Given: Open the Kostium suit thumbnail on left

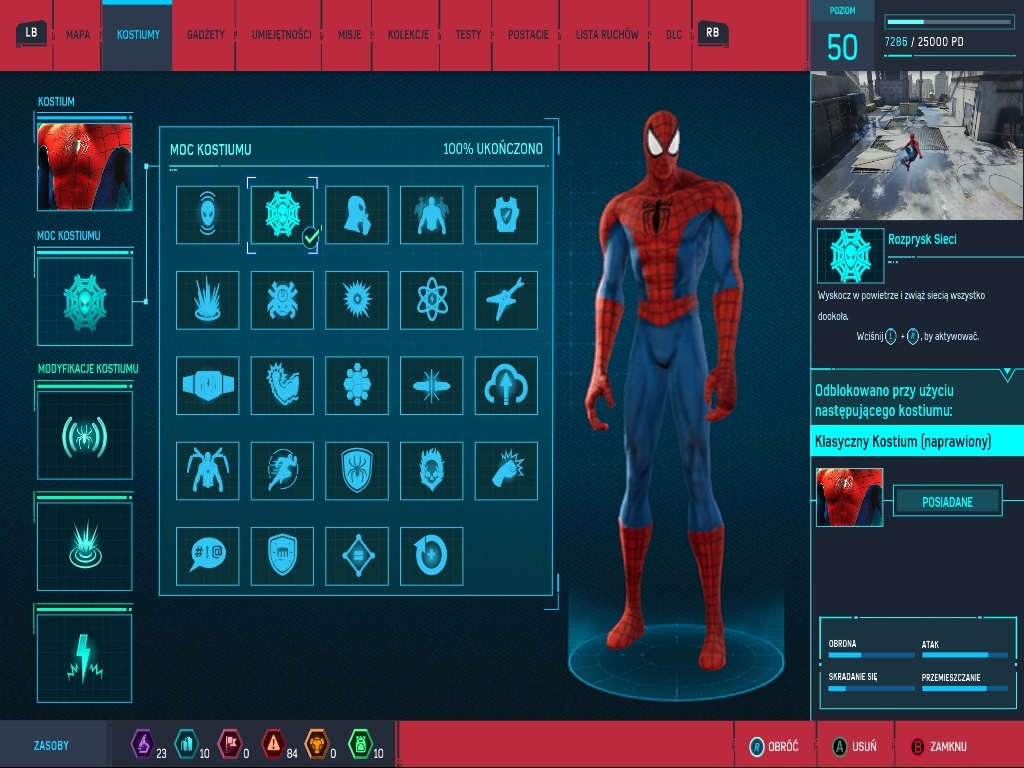Looking at the screenshot, I should coord(85,167).
